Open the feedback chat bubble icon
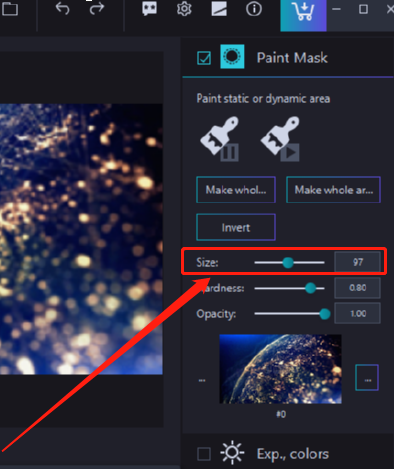This screenshot has height=469, width=394. 149,9
